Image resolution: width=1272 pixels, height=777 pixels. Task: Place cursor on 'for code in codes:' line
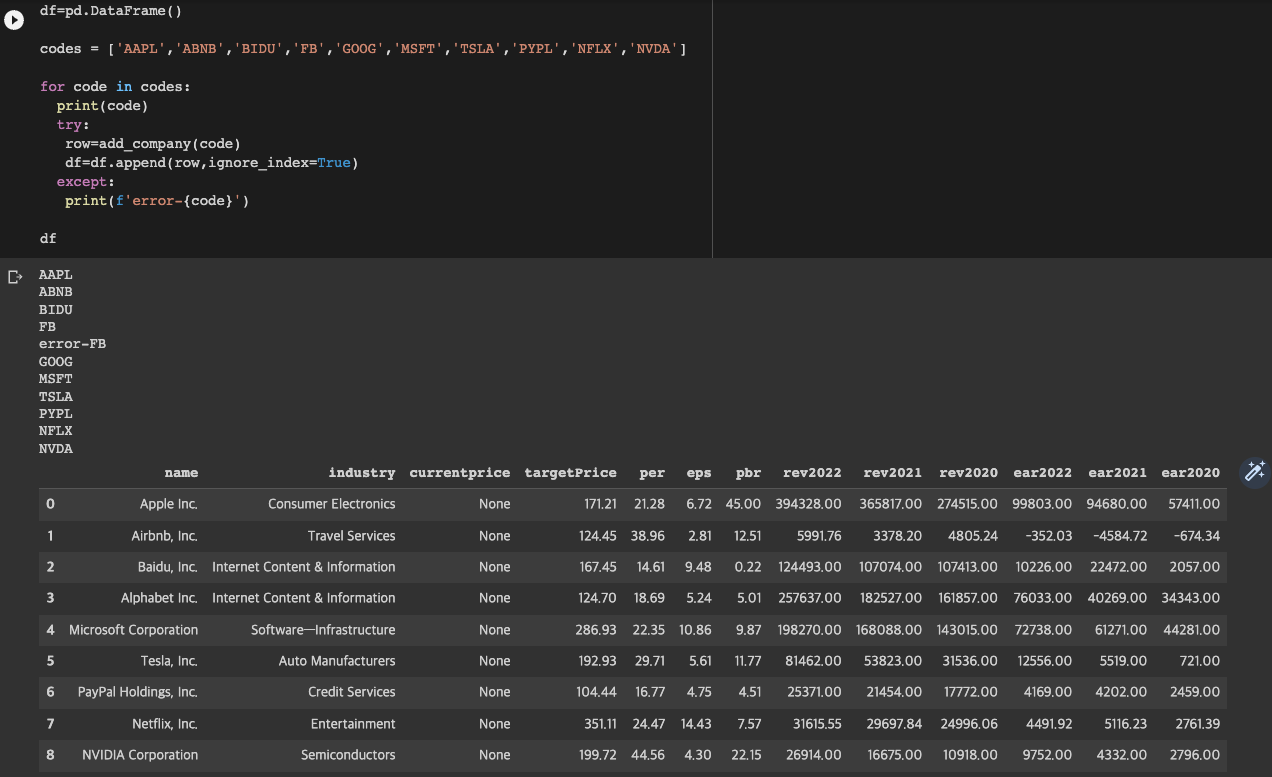coord(115,87)
